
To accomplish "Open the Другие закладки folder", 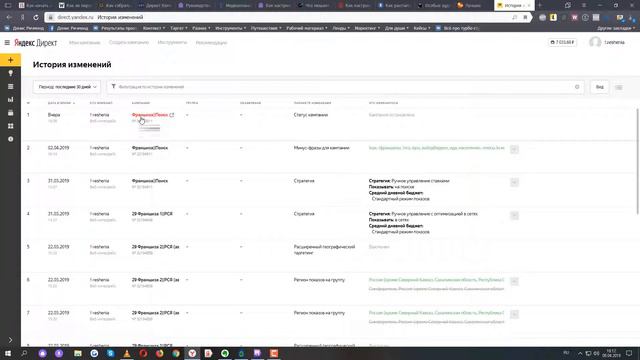I will click(x=616, y=28).
